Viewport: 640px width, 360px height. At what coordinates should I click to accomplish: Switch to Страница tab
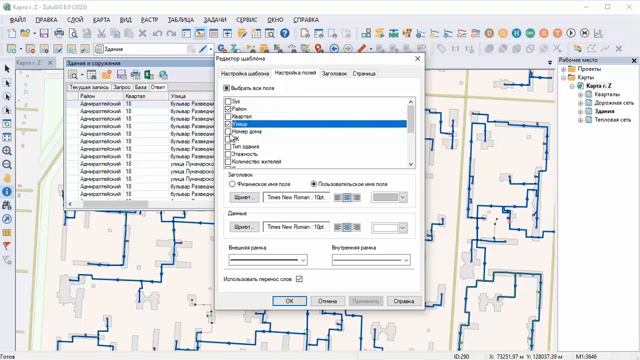364,73
